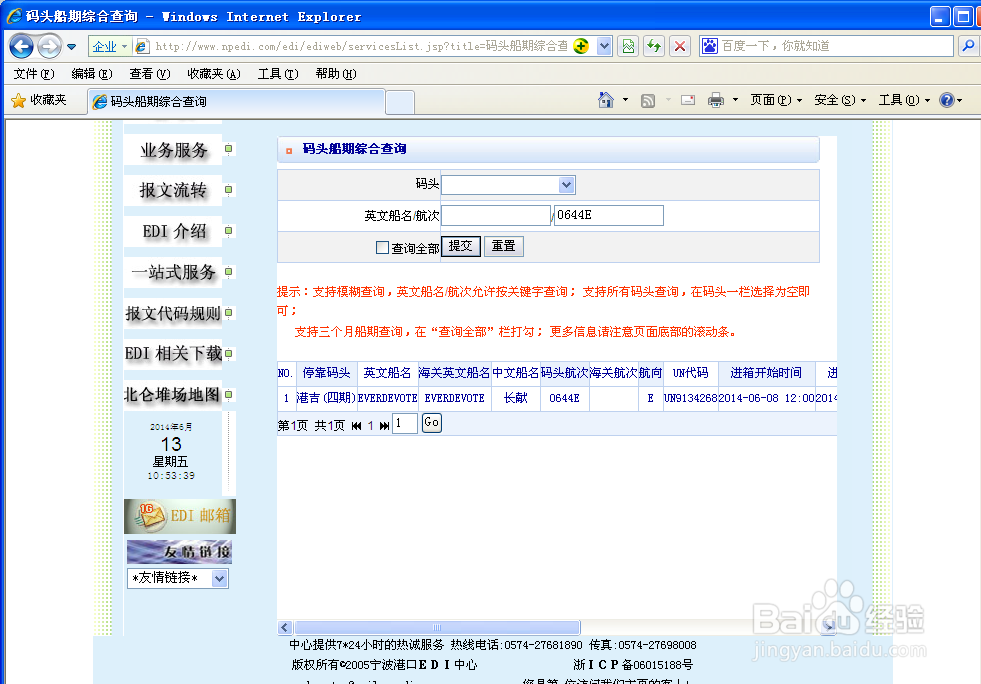This screenshot has width=981, height=684.
Task: Click the RSS feeds icon
Action: click(648, 100)
